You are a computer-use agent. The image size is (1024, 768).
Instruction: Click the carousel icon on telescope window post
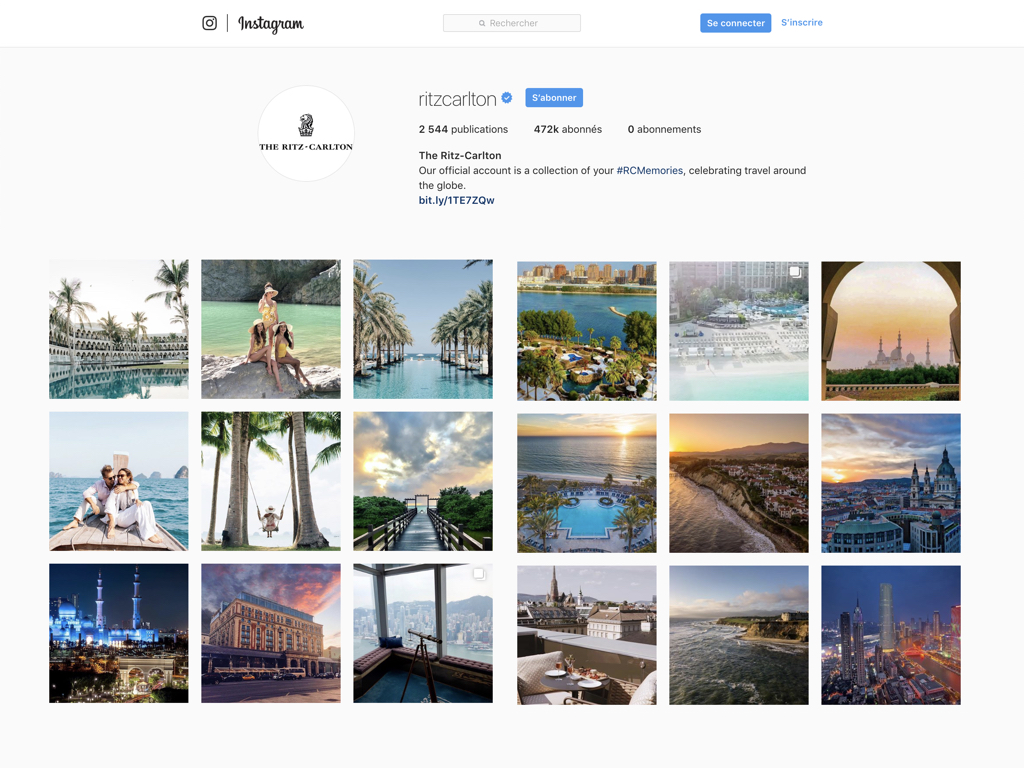[x=479, y=574]
